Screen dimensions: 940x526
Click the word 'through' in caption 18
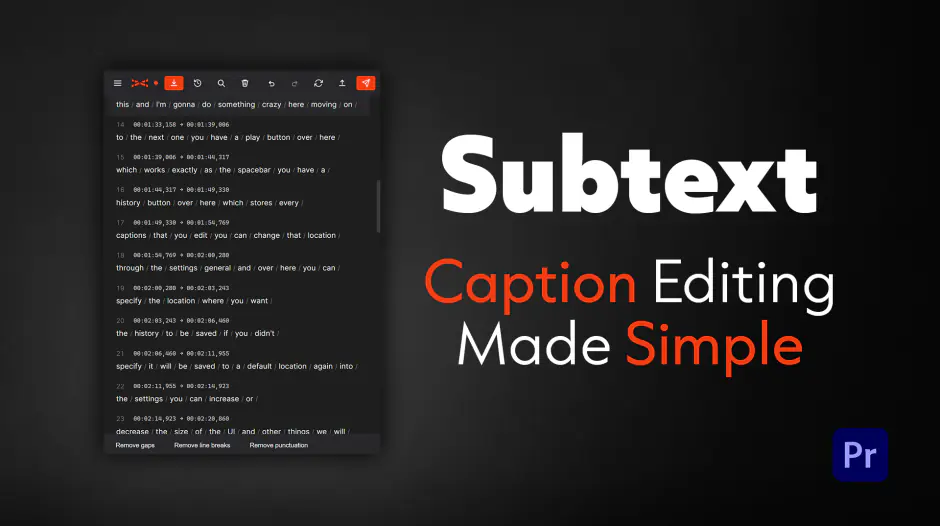130,268
